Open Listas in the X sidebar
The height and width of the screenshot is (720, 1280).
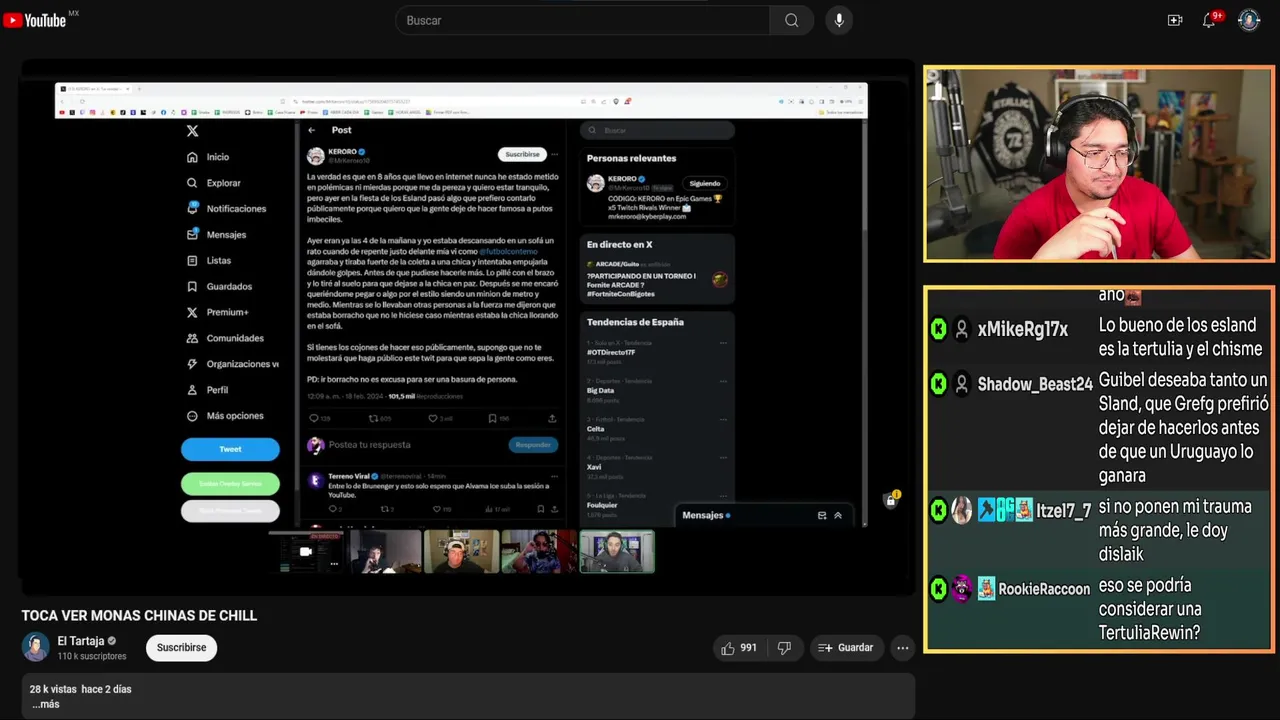coord(209,261)
